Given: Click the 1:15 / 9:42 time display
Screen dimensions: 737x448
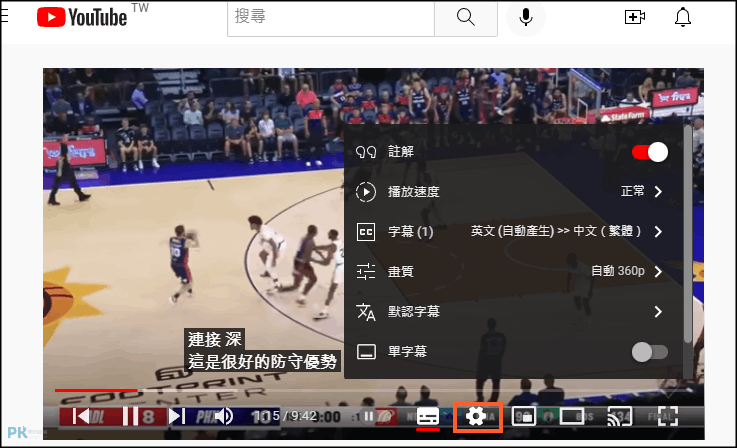Looking at the screenshot, I should click(284, 416).
